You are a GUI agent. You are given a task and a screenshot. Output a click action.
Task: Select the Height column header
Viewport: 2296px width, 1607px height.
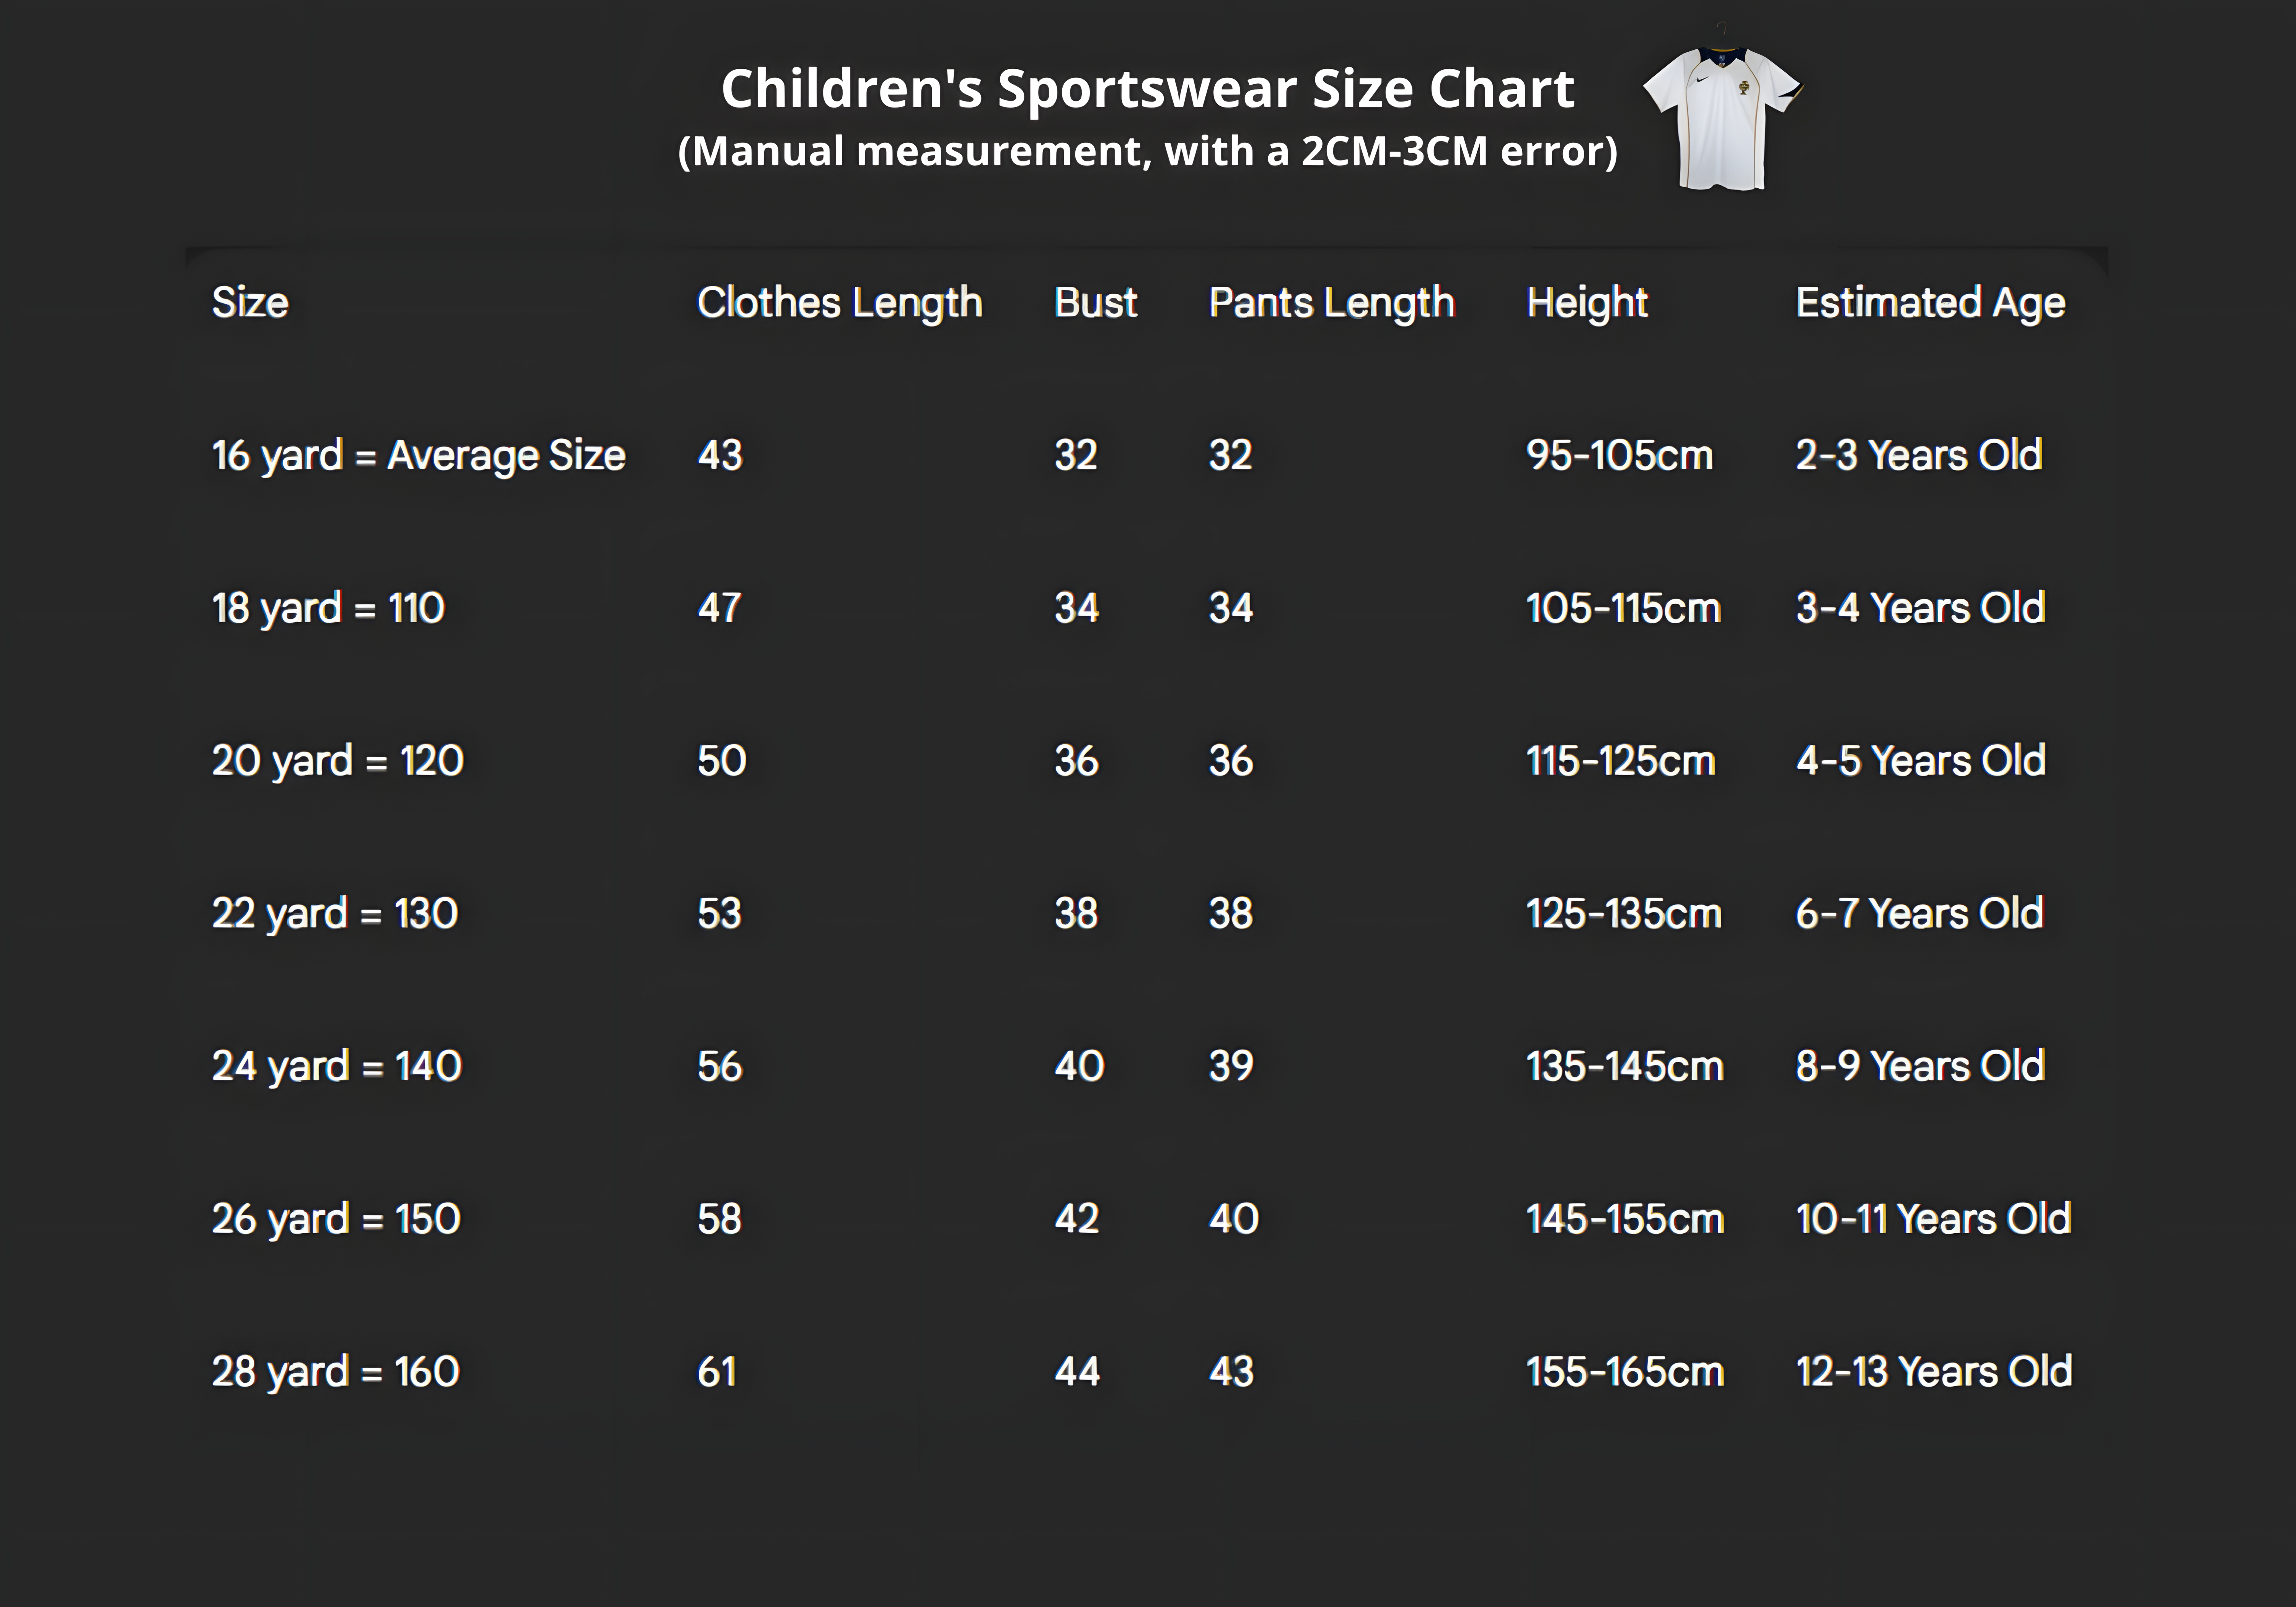pos(1587,302)
